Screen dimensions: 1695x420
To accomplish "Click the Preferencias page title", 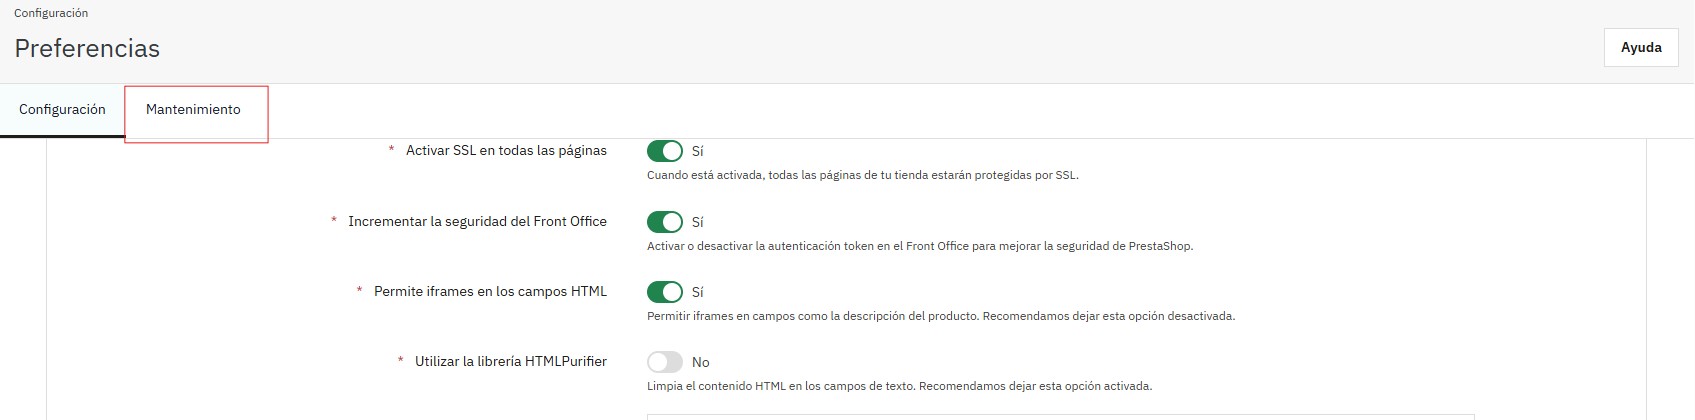I will click(87, 48).
